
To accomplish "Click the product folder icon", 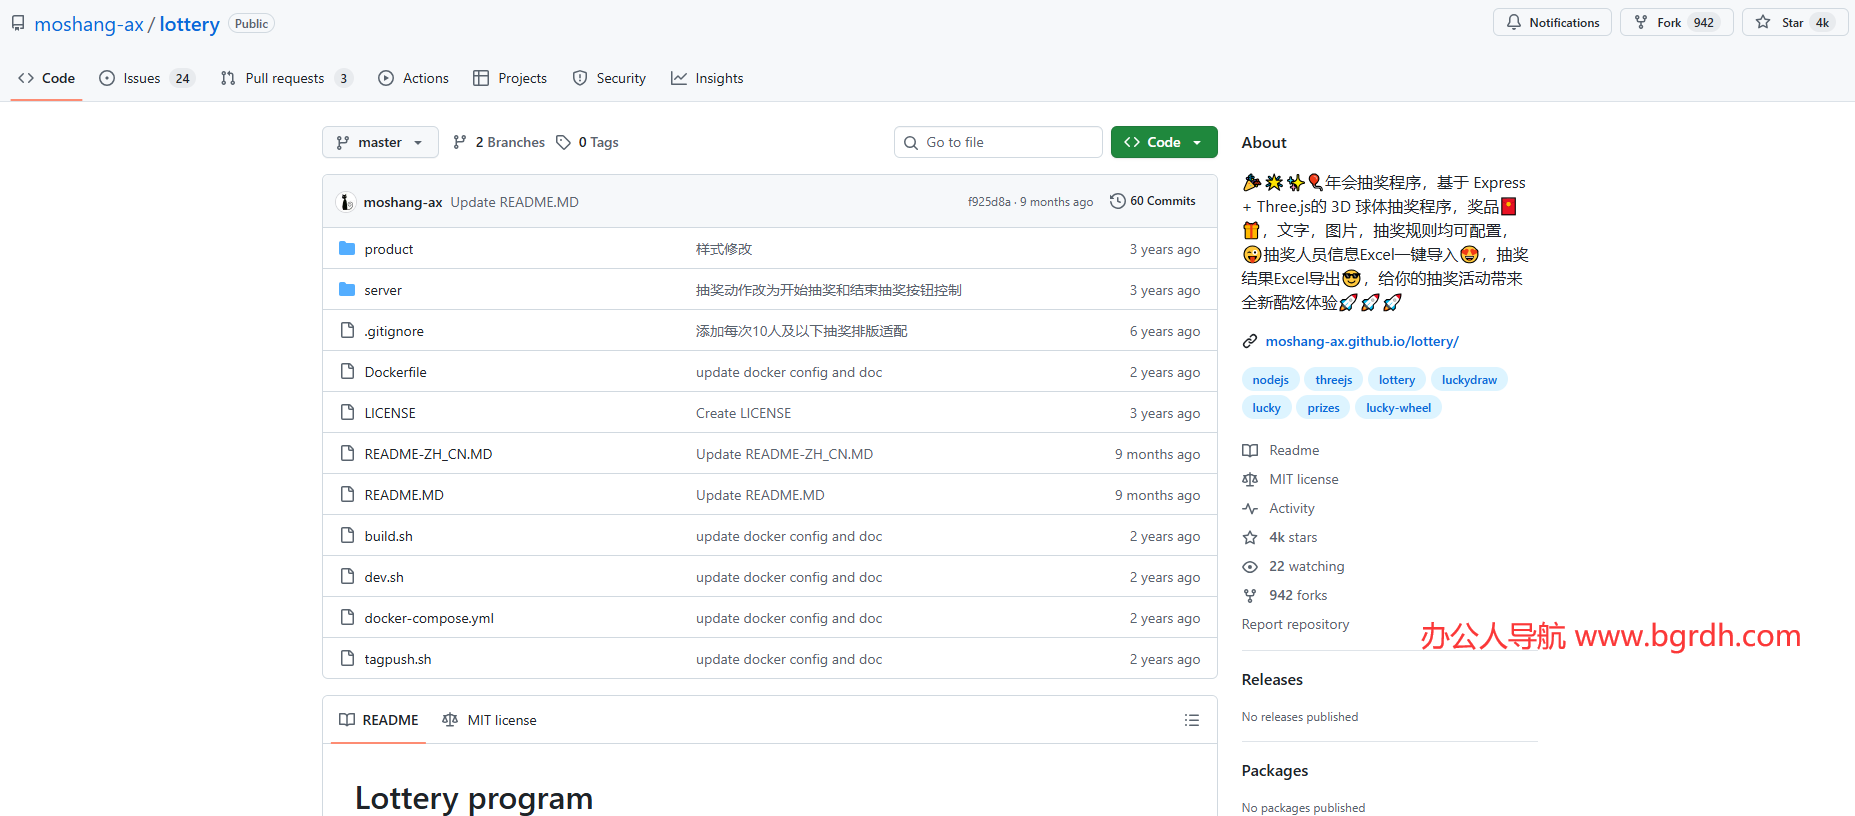I will tap(347, 249).
